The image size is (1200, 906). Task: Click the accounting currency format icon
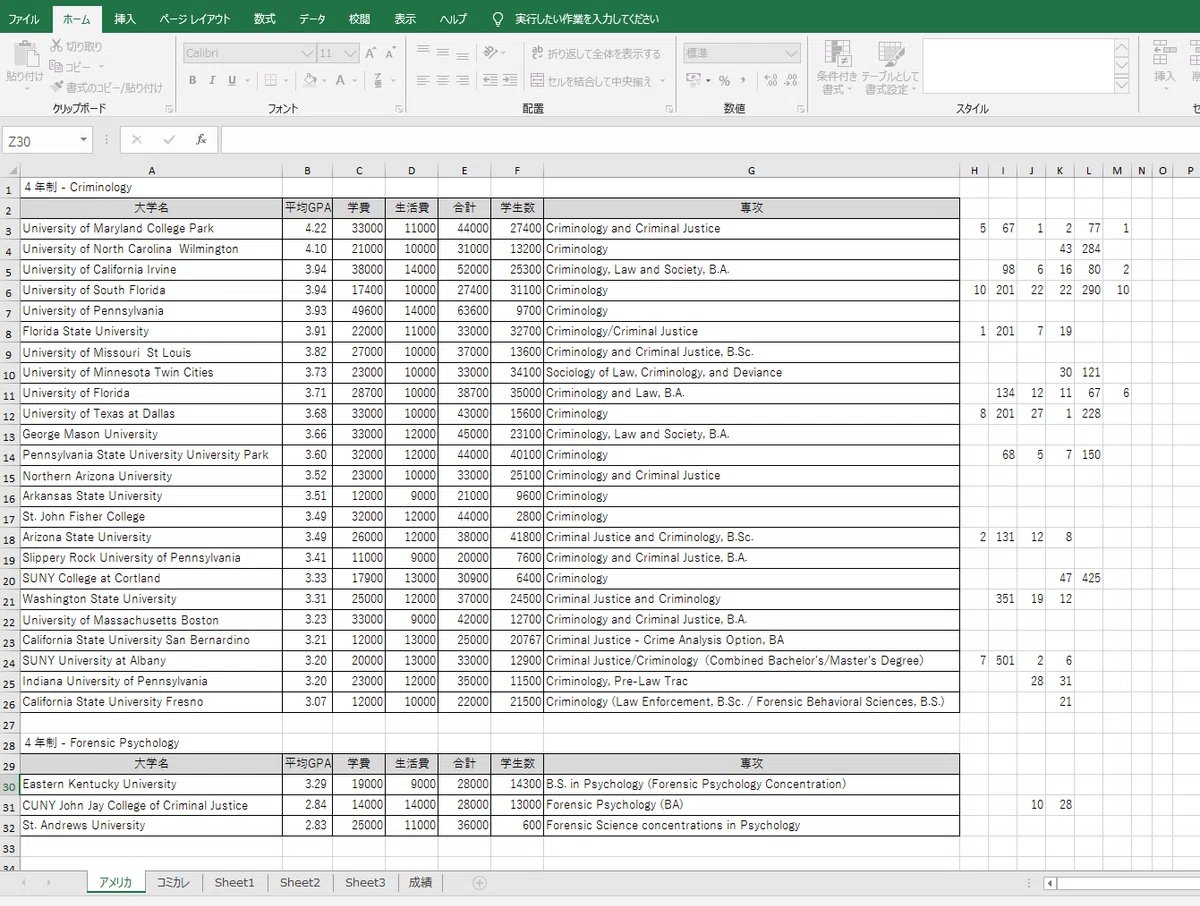(693, 81)
